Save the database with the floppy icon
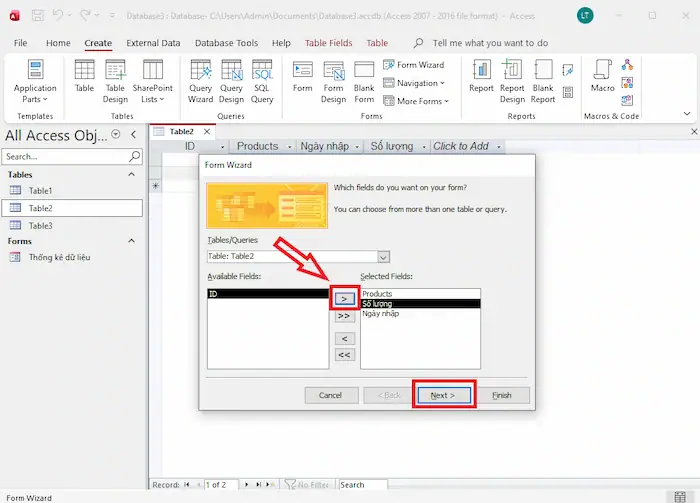The height and width of the screenshot is (503, 700). 37,16
